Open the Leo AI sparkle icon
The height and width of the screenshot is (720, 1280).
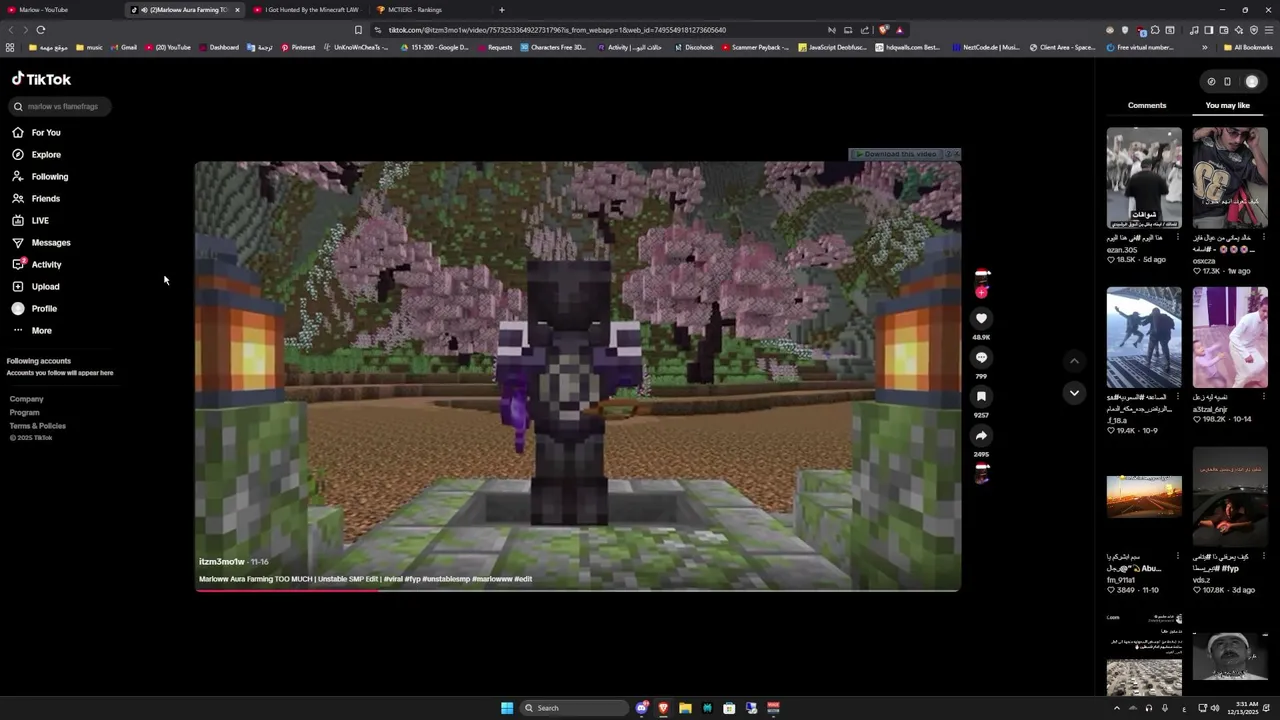click(1239, 30)
